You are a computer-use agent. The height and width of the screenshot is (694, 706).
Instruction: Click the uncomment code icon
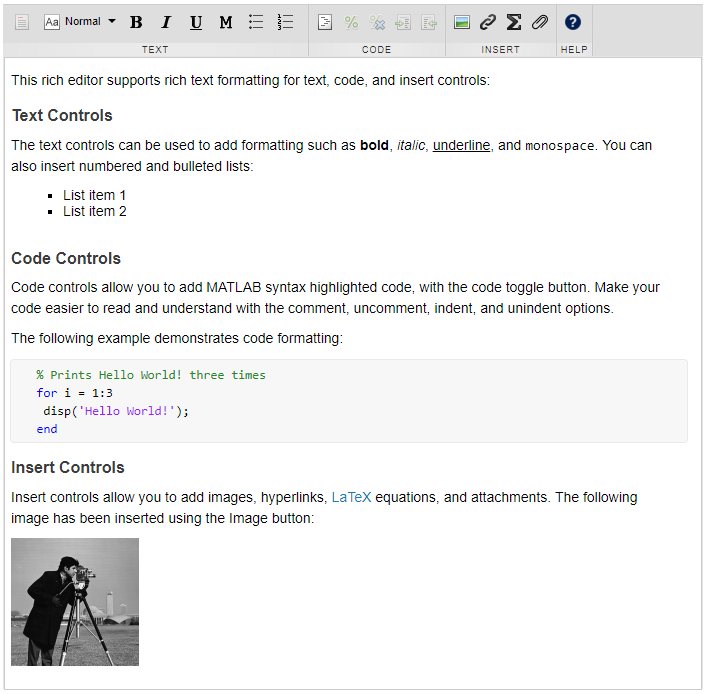377,22
